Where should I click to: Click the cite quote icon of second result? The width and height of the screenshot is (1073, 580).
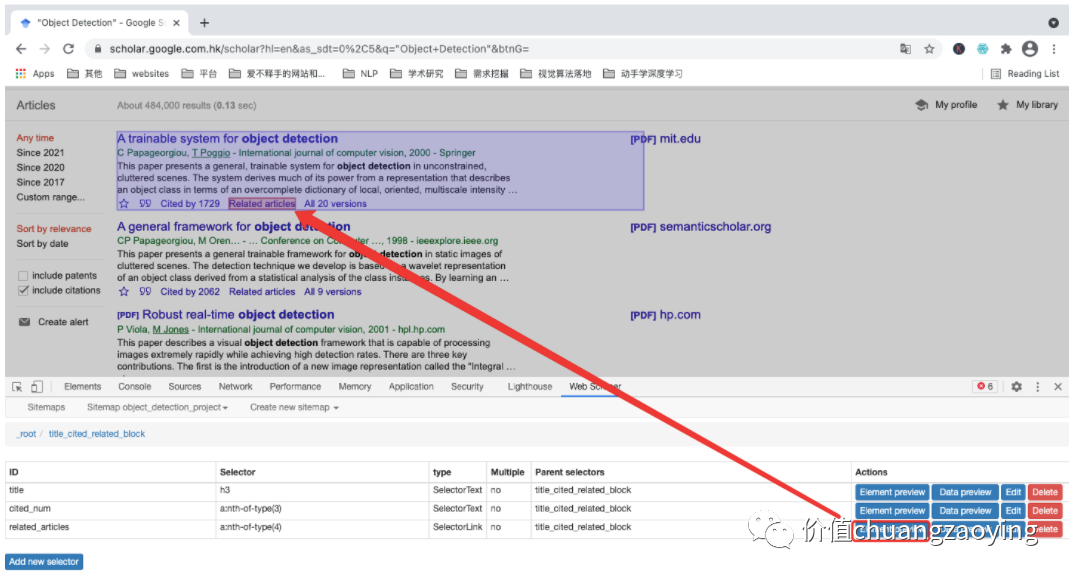tap(145, 292)
